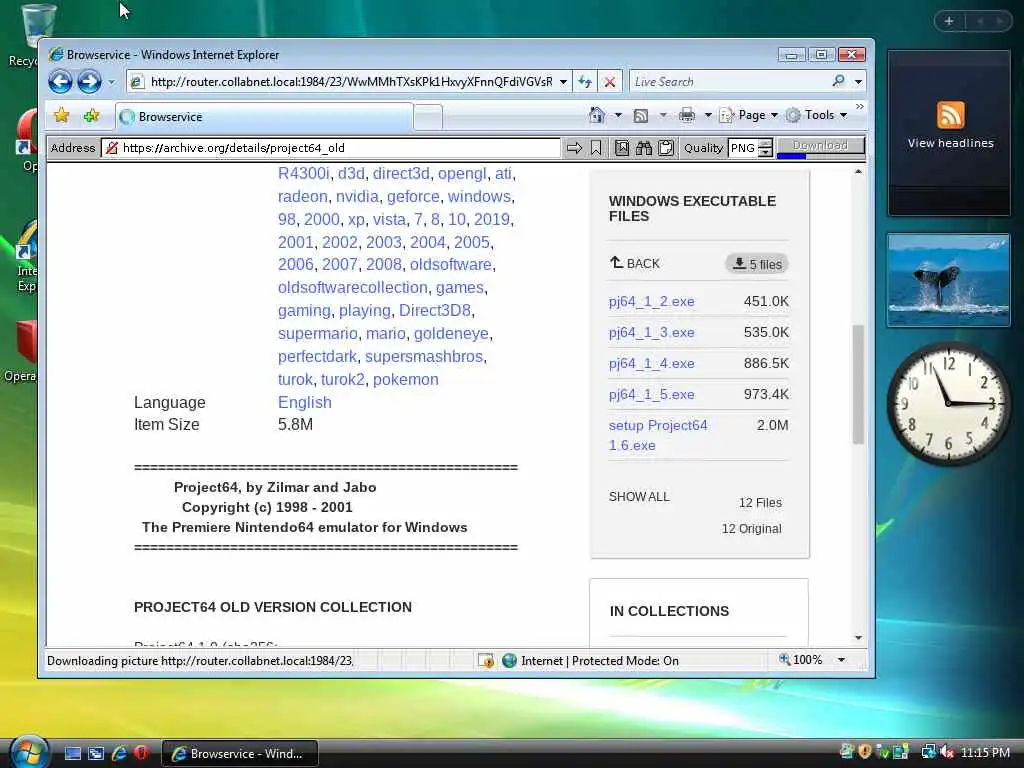Select the Browservice tab
The image size is (1024, 768).
(x=264, y=117)
